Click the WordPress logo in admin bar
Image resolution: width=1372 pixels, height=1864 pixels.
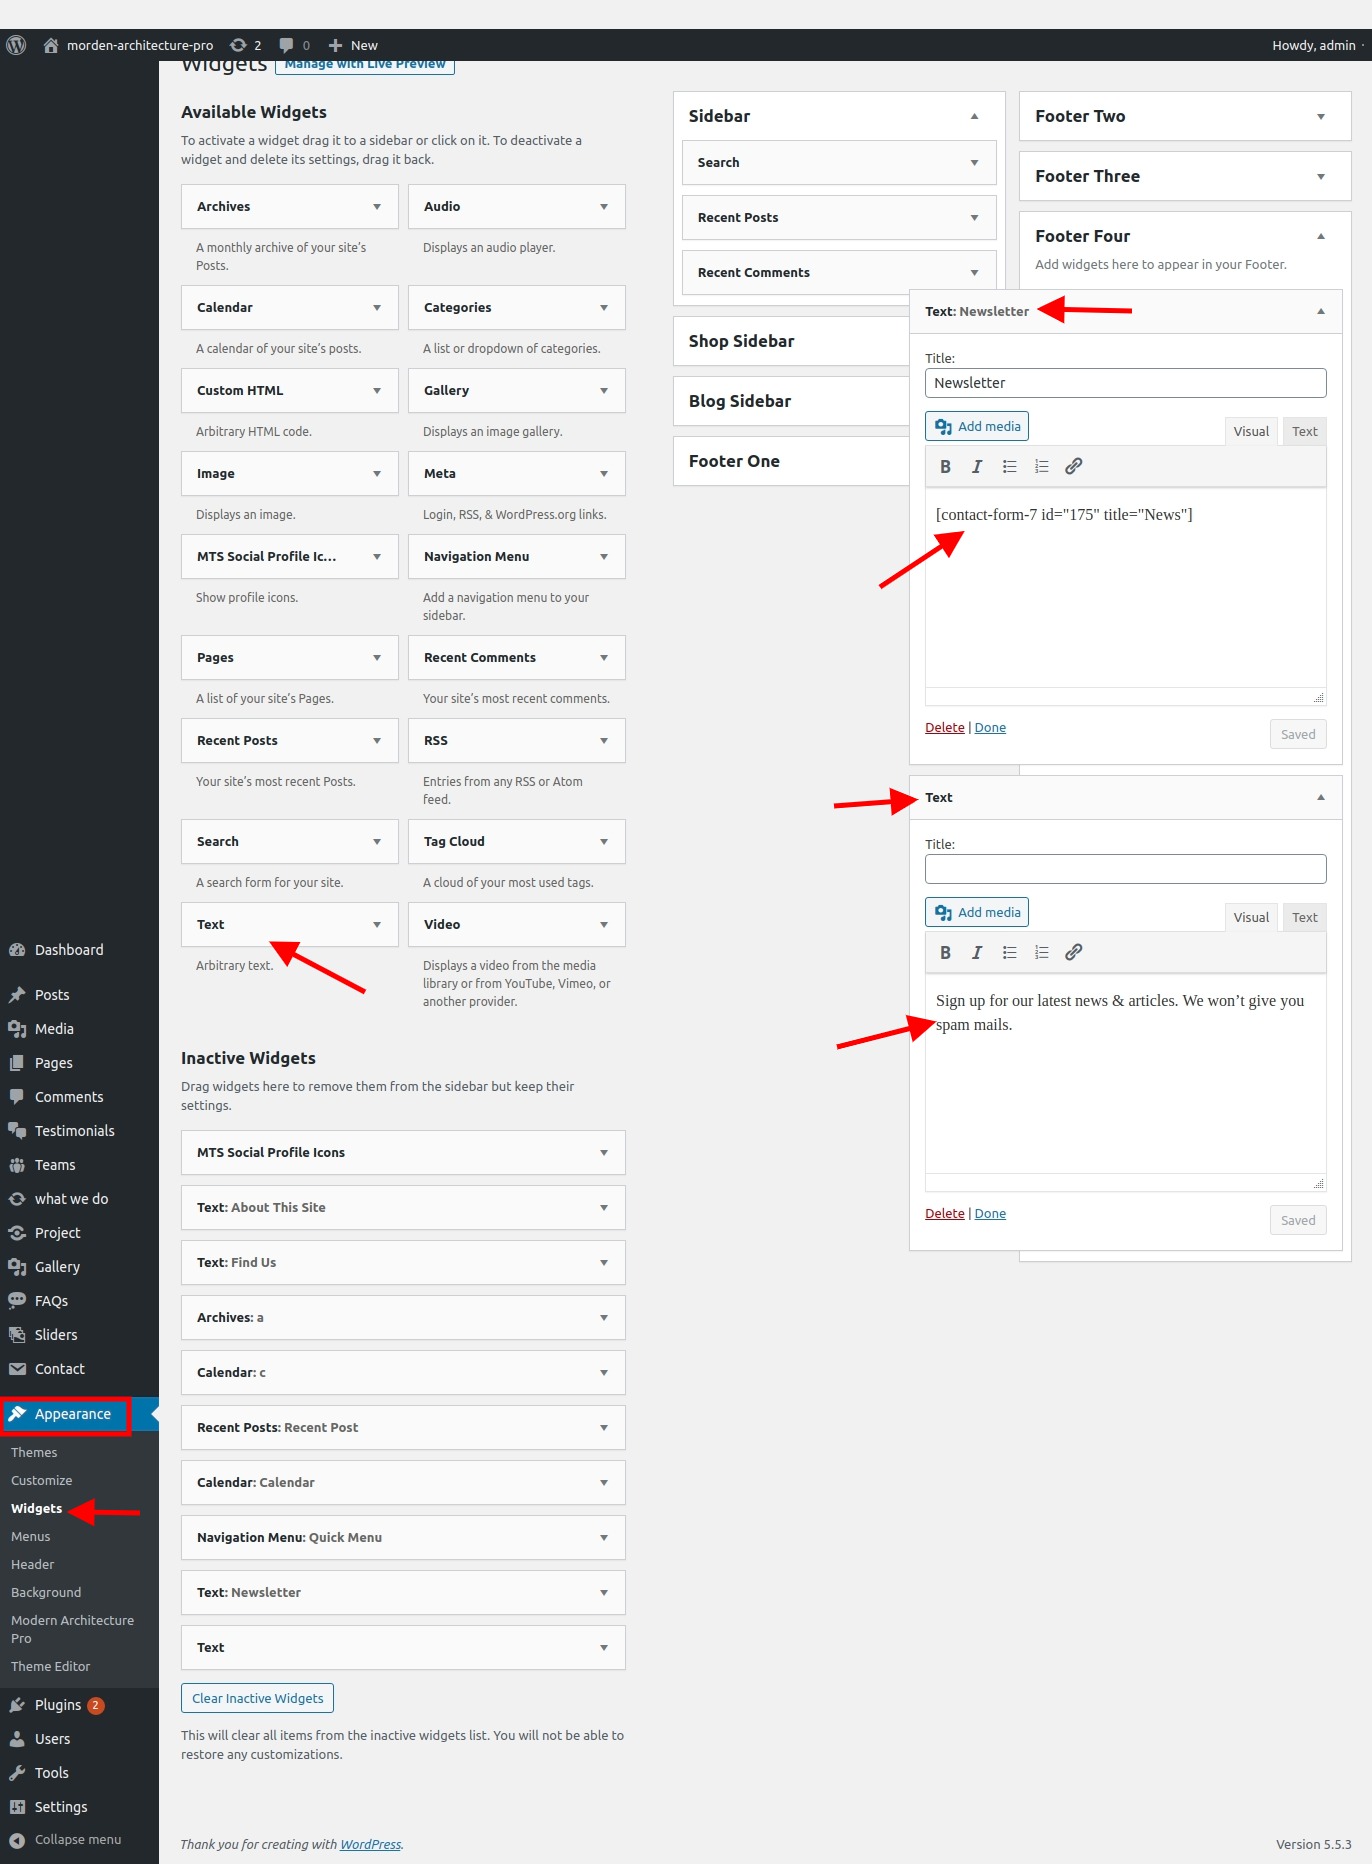pyautogui.click(x=16, y=45)
